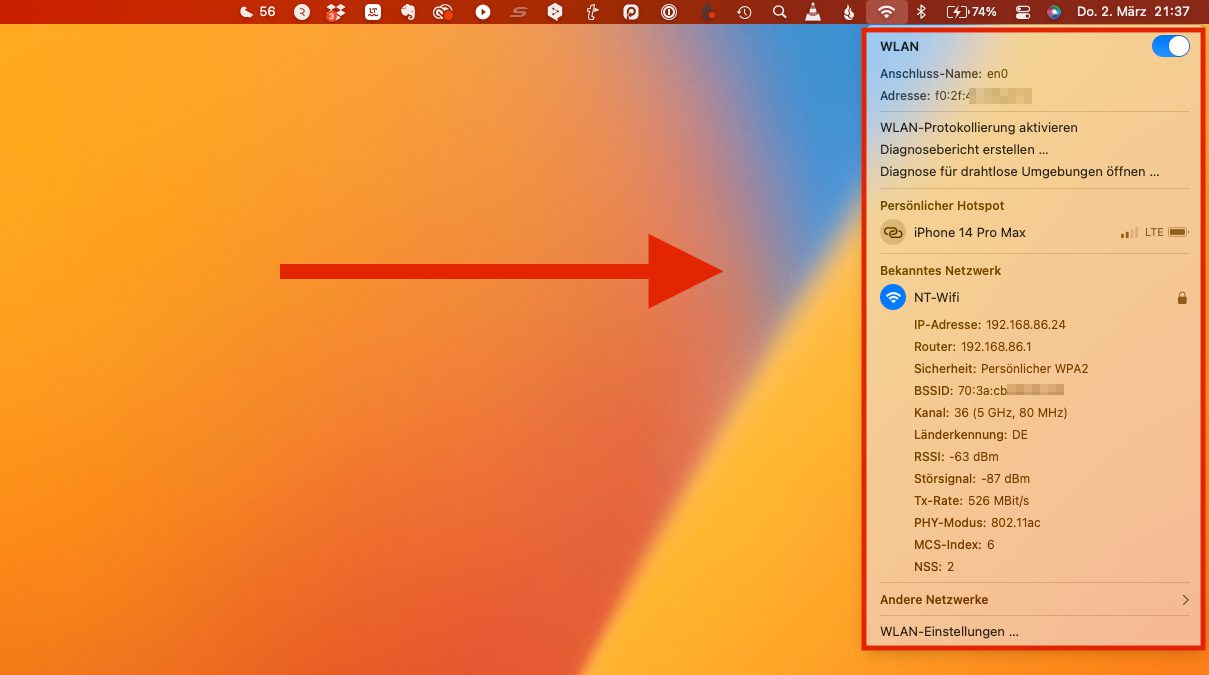Open Time Machine clock icon
Screen dimensions: 1209x675
(744, 12)
